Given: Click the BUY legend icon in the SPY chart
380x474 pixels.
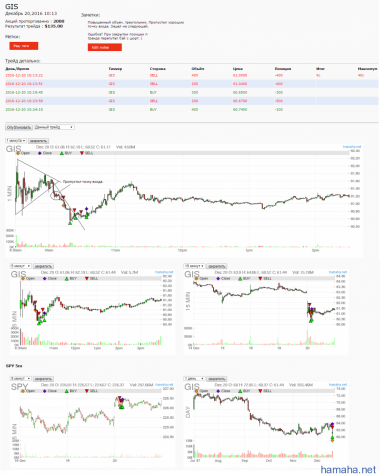Looking at the screenshot, I should 67,391.
